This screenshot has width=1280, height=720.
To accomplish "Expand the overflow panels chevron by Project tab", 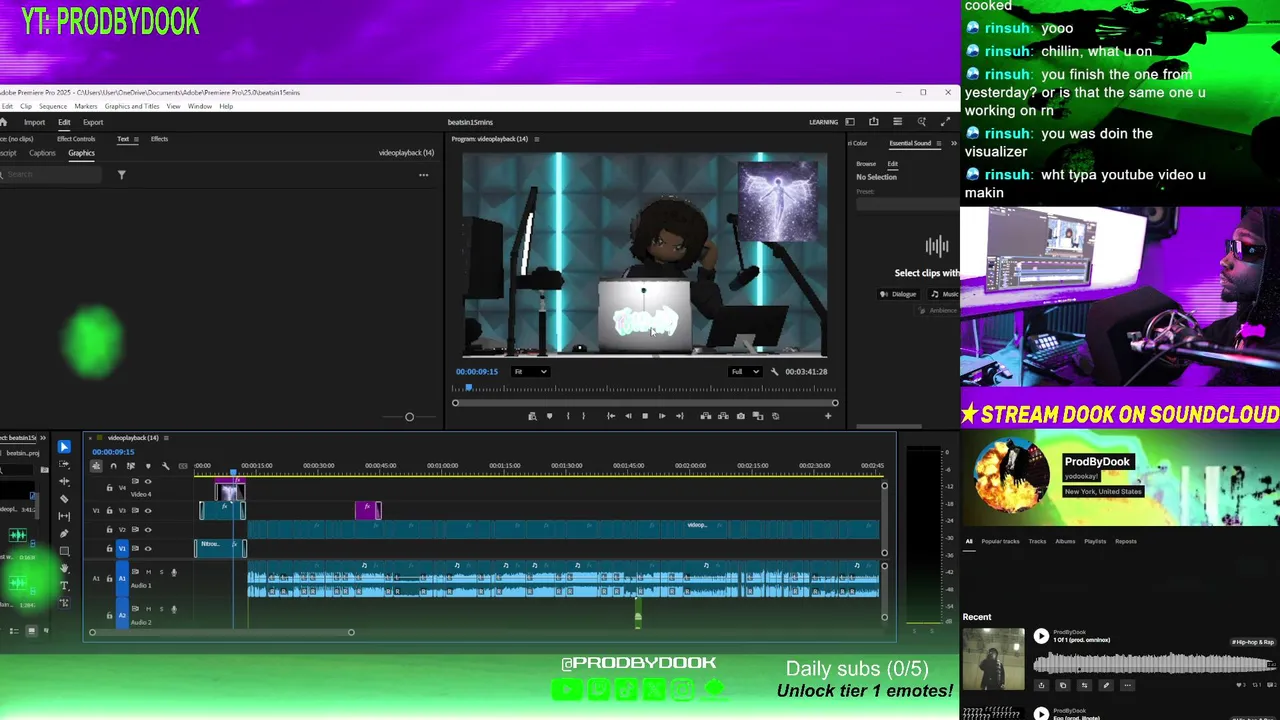I will click(x=42, y=437).
